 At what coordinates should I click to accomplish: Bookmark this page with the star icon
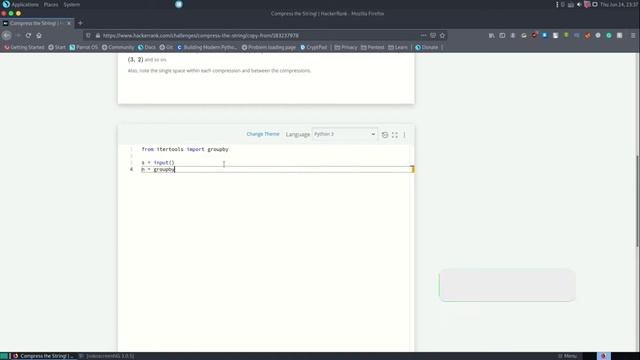(x=442, y=36)
